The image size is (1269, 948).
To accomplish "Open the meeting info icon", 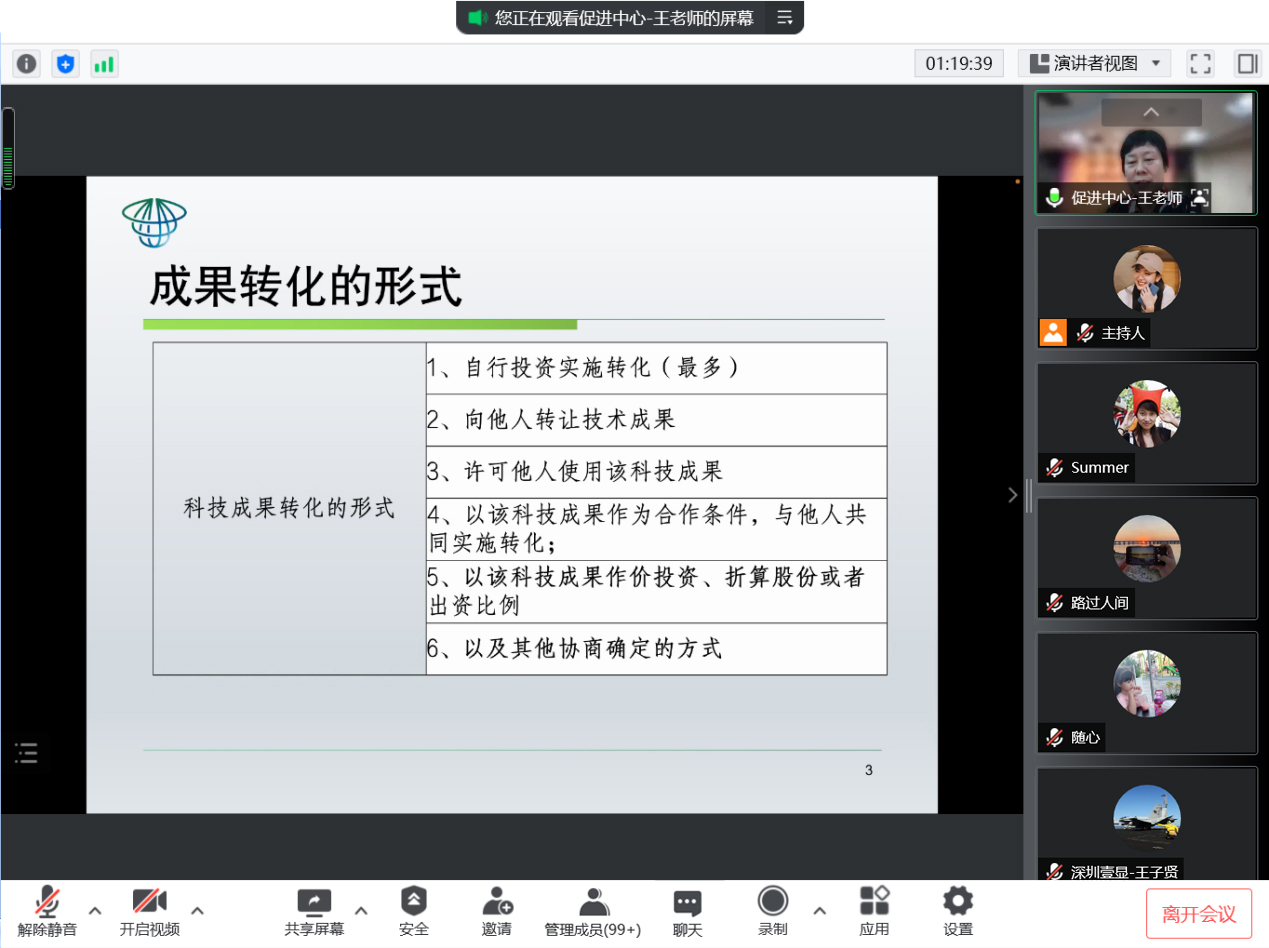I will [x=26, y=64].
